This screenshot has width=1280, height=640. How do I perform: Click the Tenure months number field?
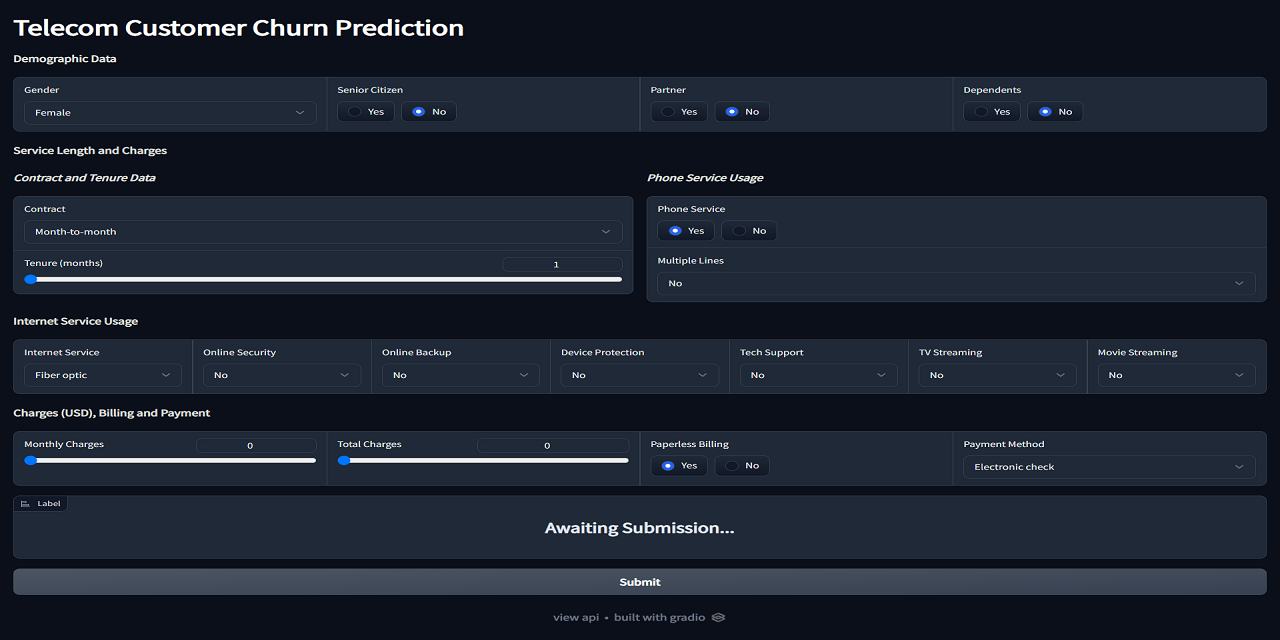[562, 263]
